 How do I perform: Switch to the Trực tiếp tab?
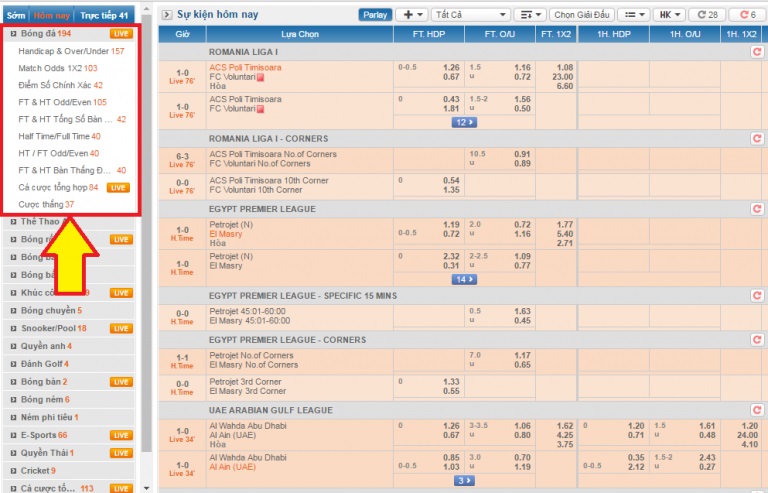pyautogui.click(x=103, y=16)
